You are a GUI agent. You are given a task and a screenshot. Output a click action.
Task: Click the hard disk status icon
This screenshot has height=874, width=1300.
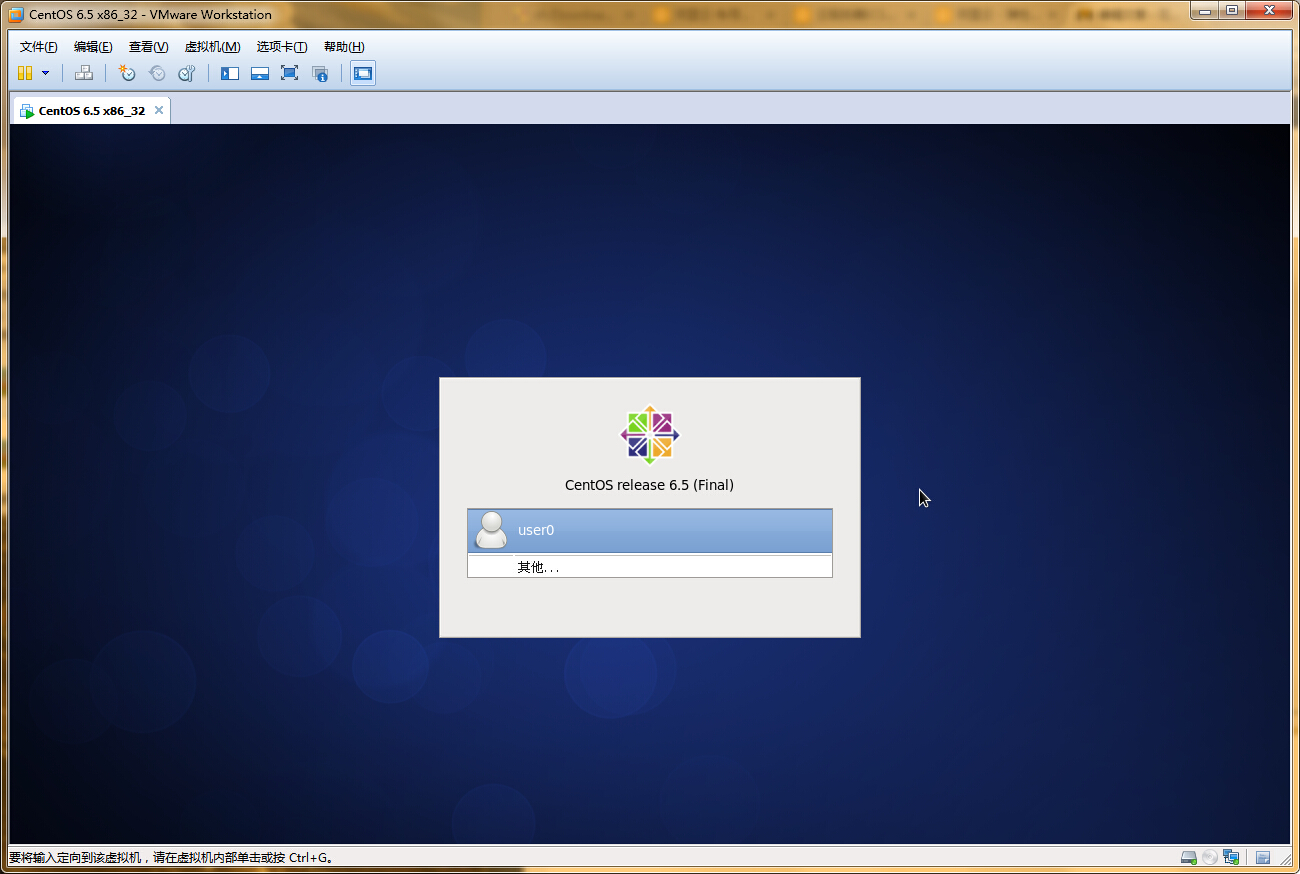pyautogui.click(x=1189, y=858)
